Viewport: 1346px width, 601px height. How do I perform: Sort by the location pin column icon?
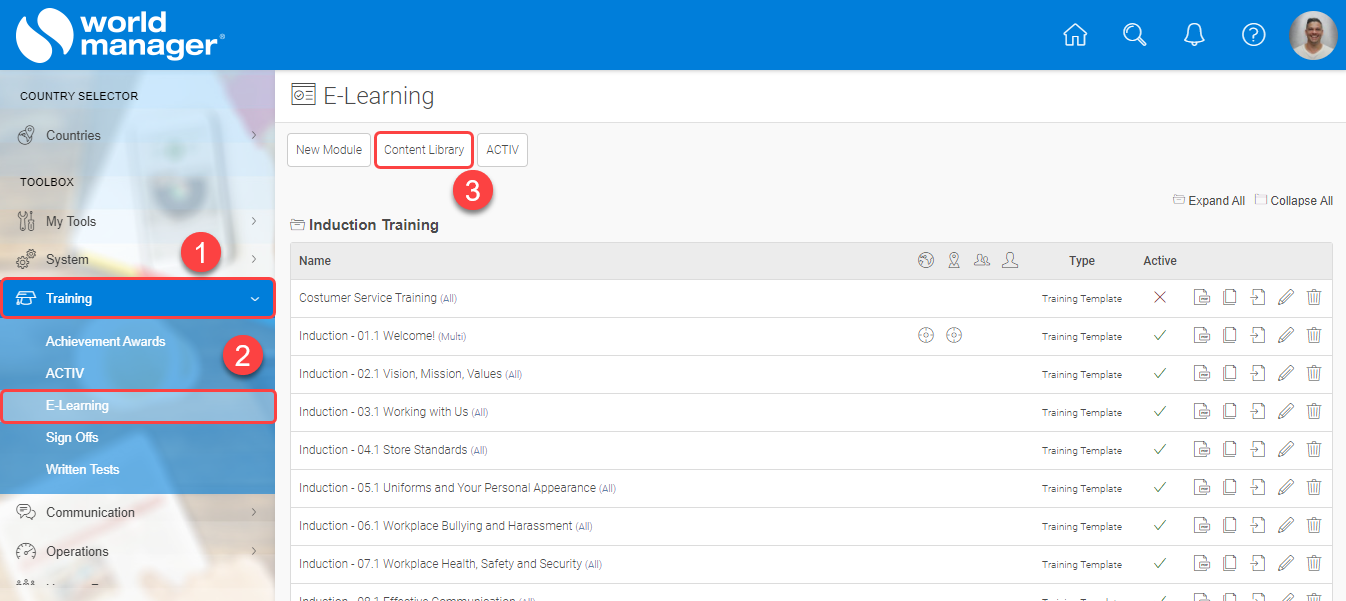coord(954,260)
